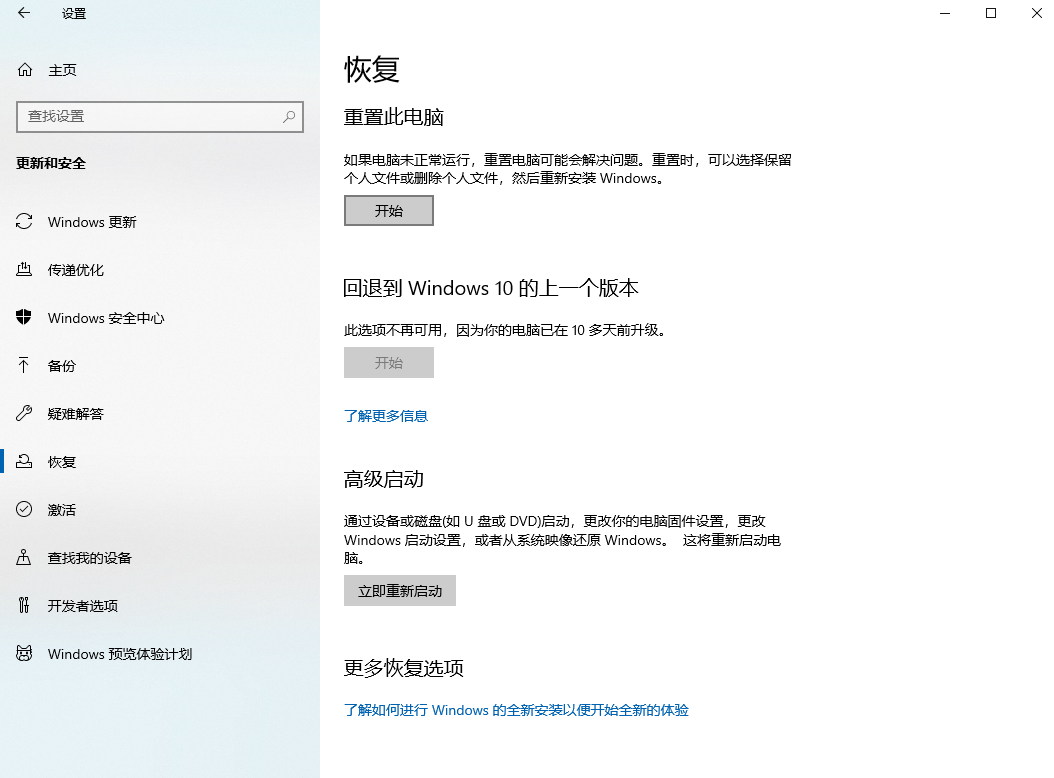Click the 传递优化 icon
Viewport: 1054px width, 778px height.
point(24,270)
